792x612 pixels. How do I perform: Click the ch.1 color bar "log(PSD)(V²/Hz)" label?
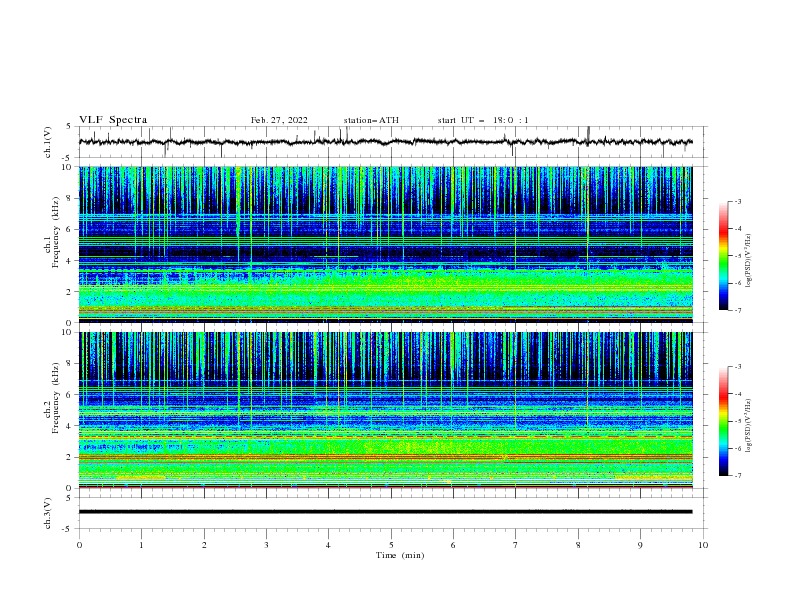pyautogui.click(x=749, y=261)
